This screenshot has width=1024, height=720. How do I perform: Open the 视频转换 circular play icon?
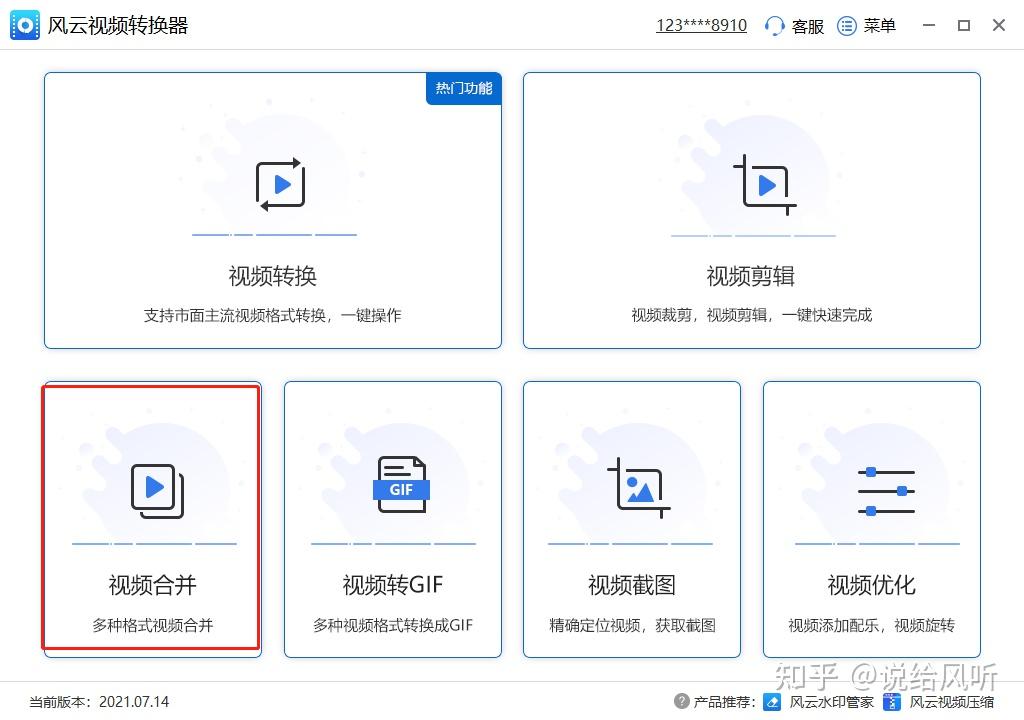[x=277, y=184]
